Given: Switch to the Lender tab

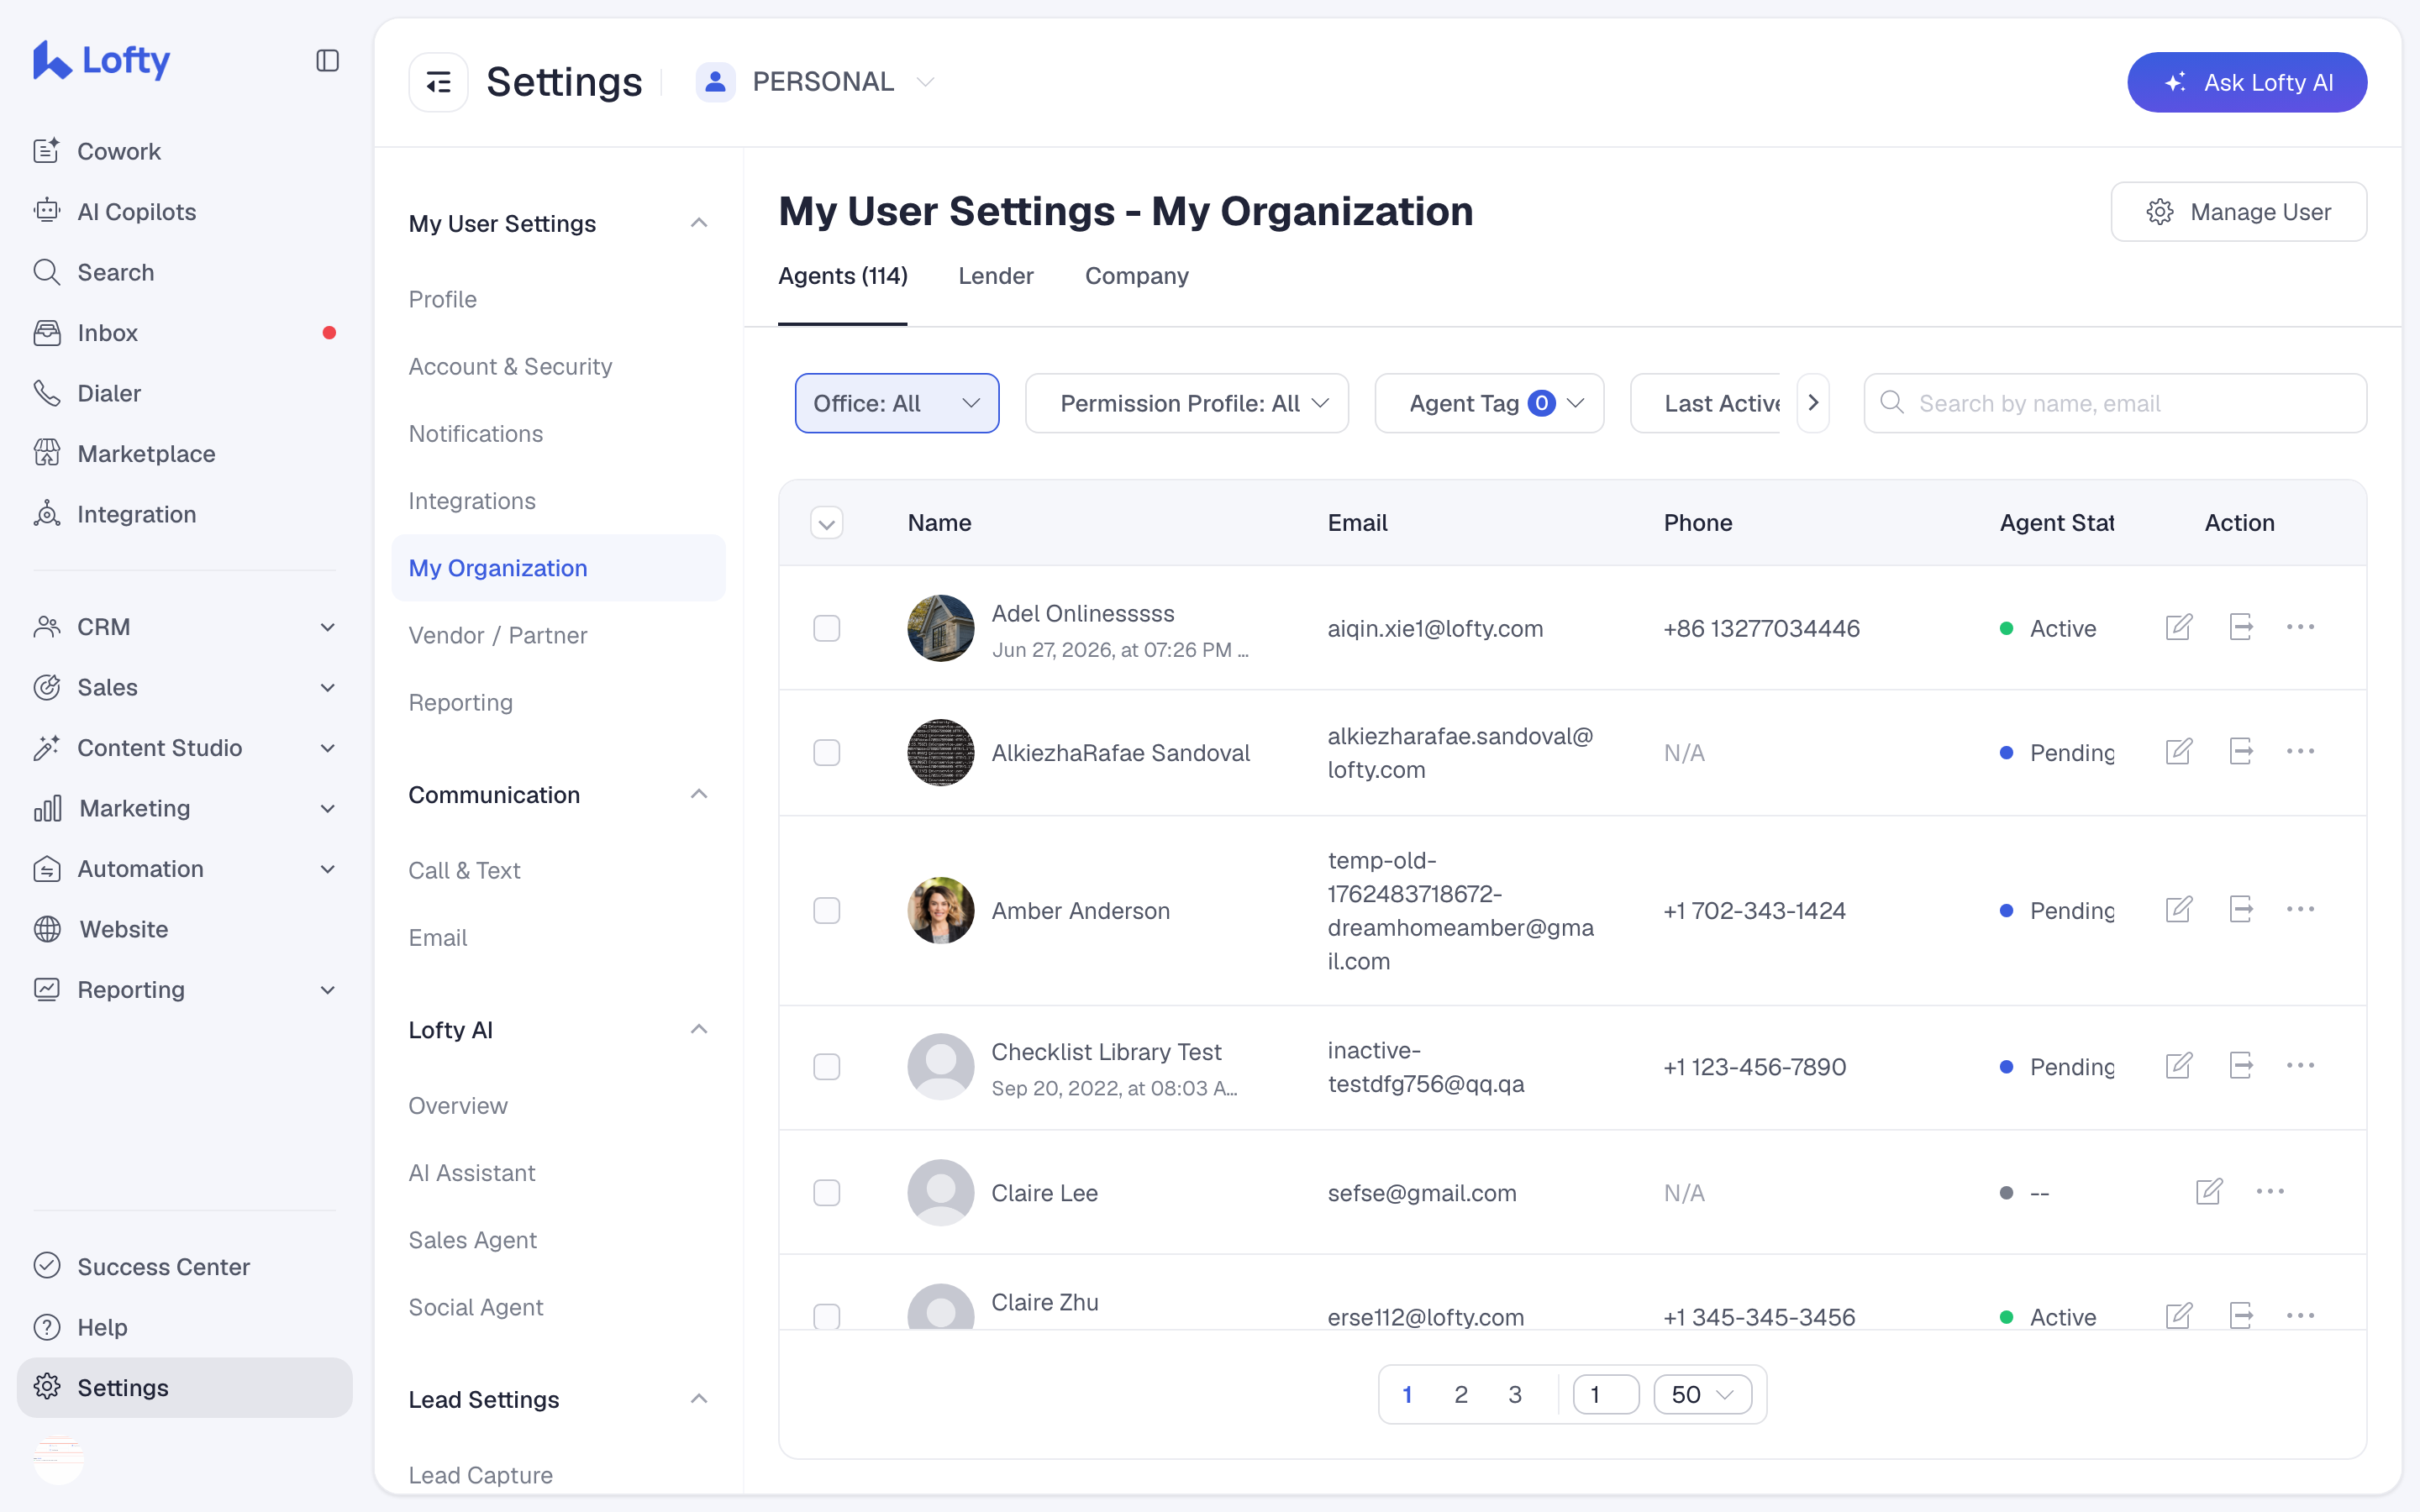Looking at the screenshot, I should (996, 276).
